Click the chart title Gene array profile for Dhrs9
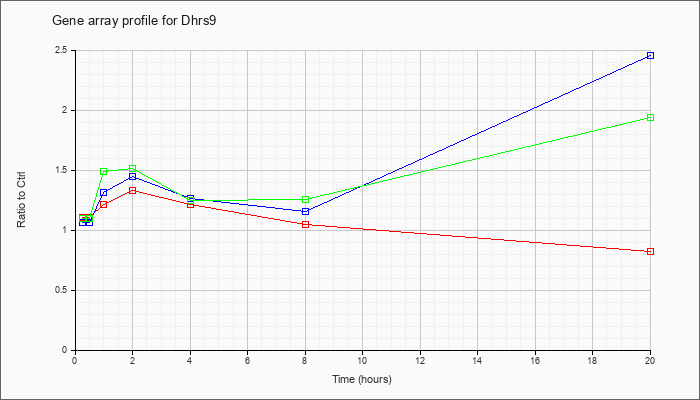The image size is (700, 400). tap(134, 21)
